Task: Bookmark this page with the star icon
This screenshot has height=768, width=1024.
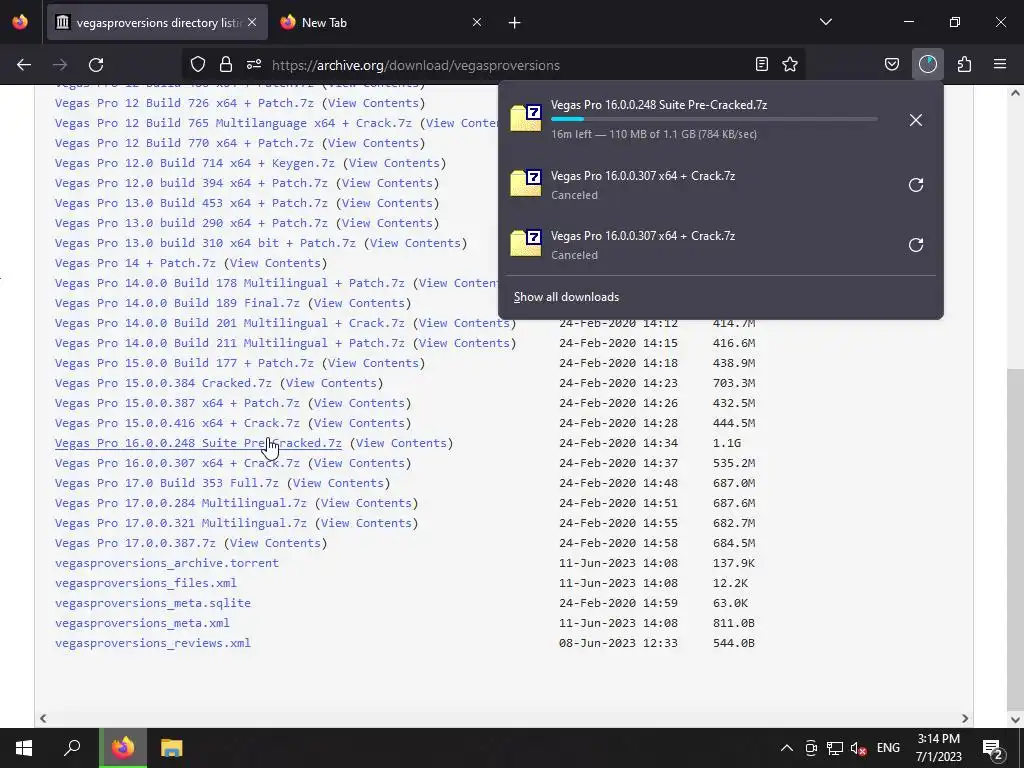Action: (x=790, y=65)
